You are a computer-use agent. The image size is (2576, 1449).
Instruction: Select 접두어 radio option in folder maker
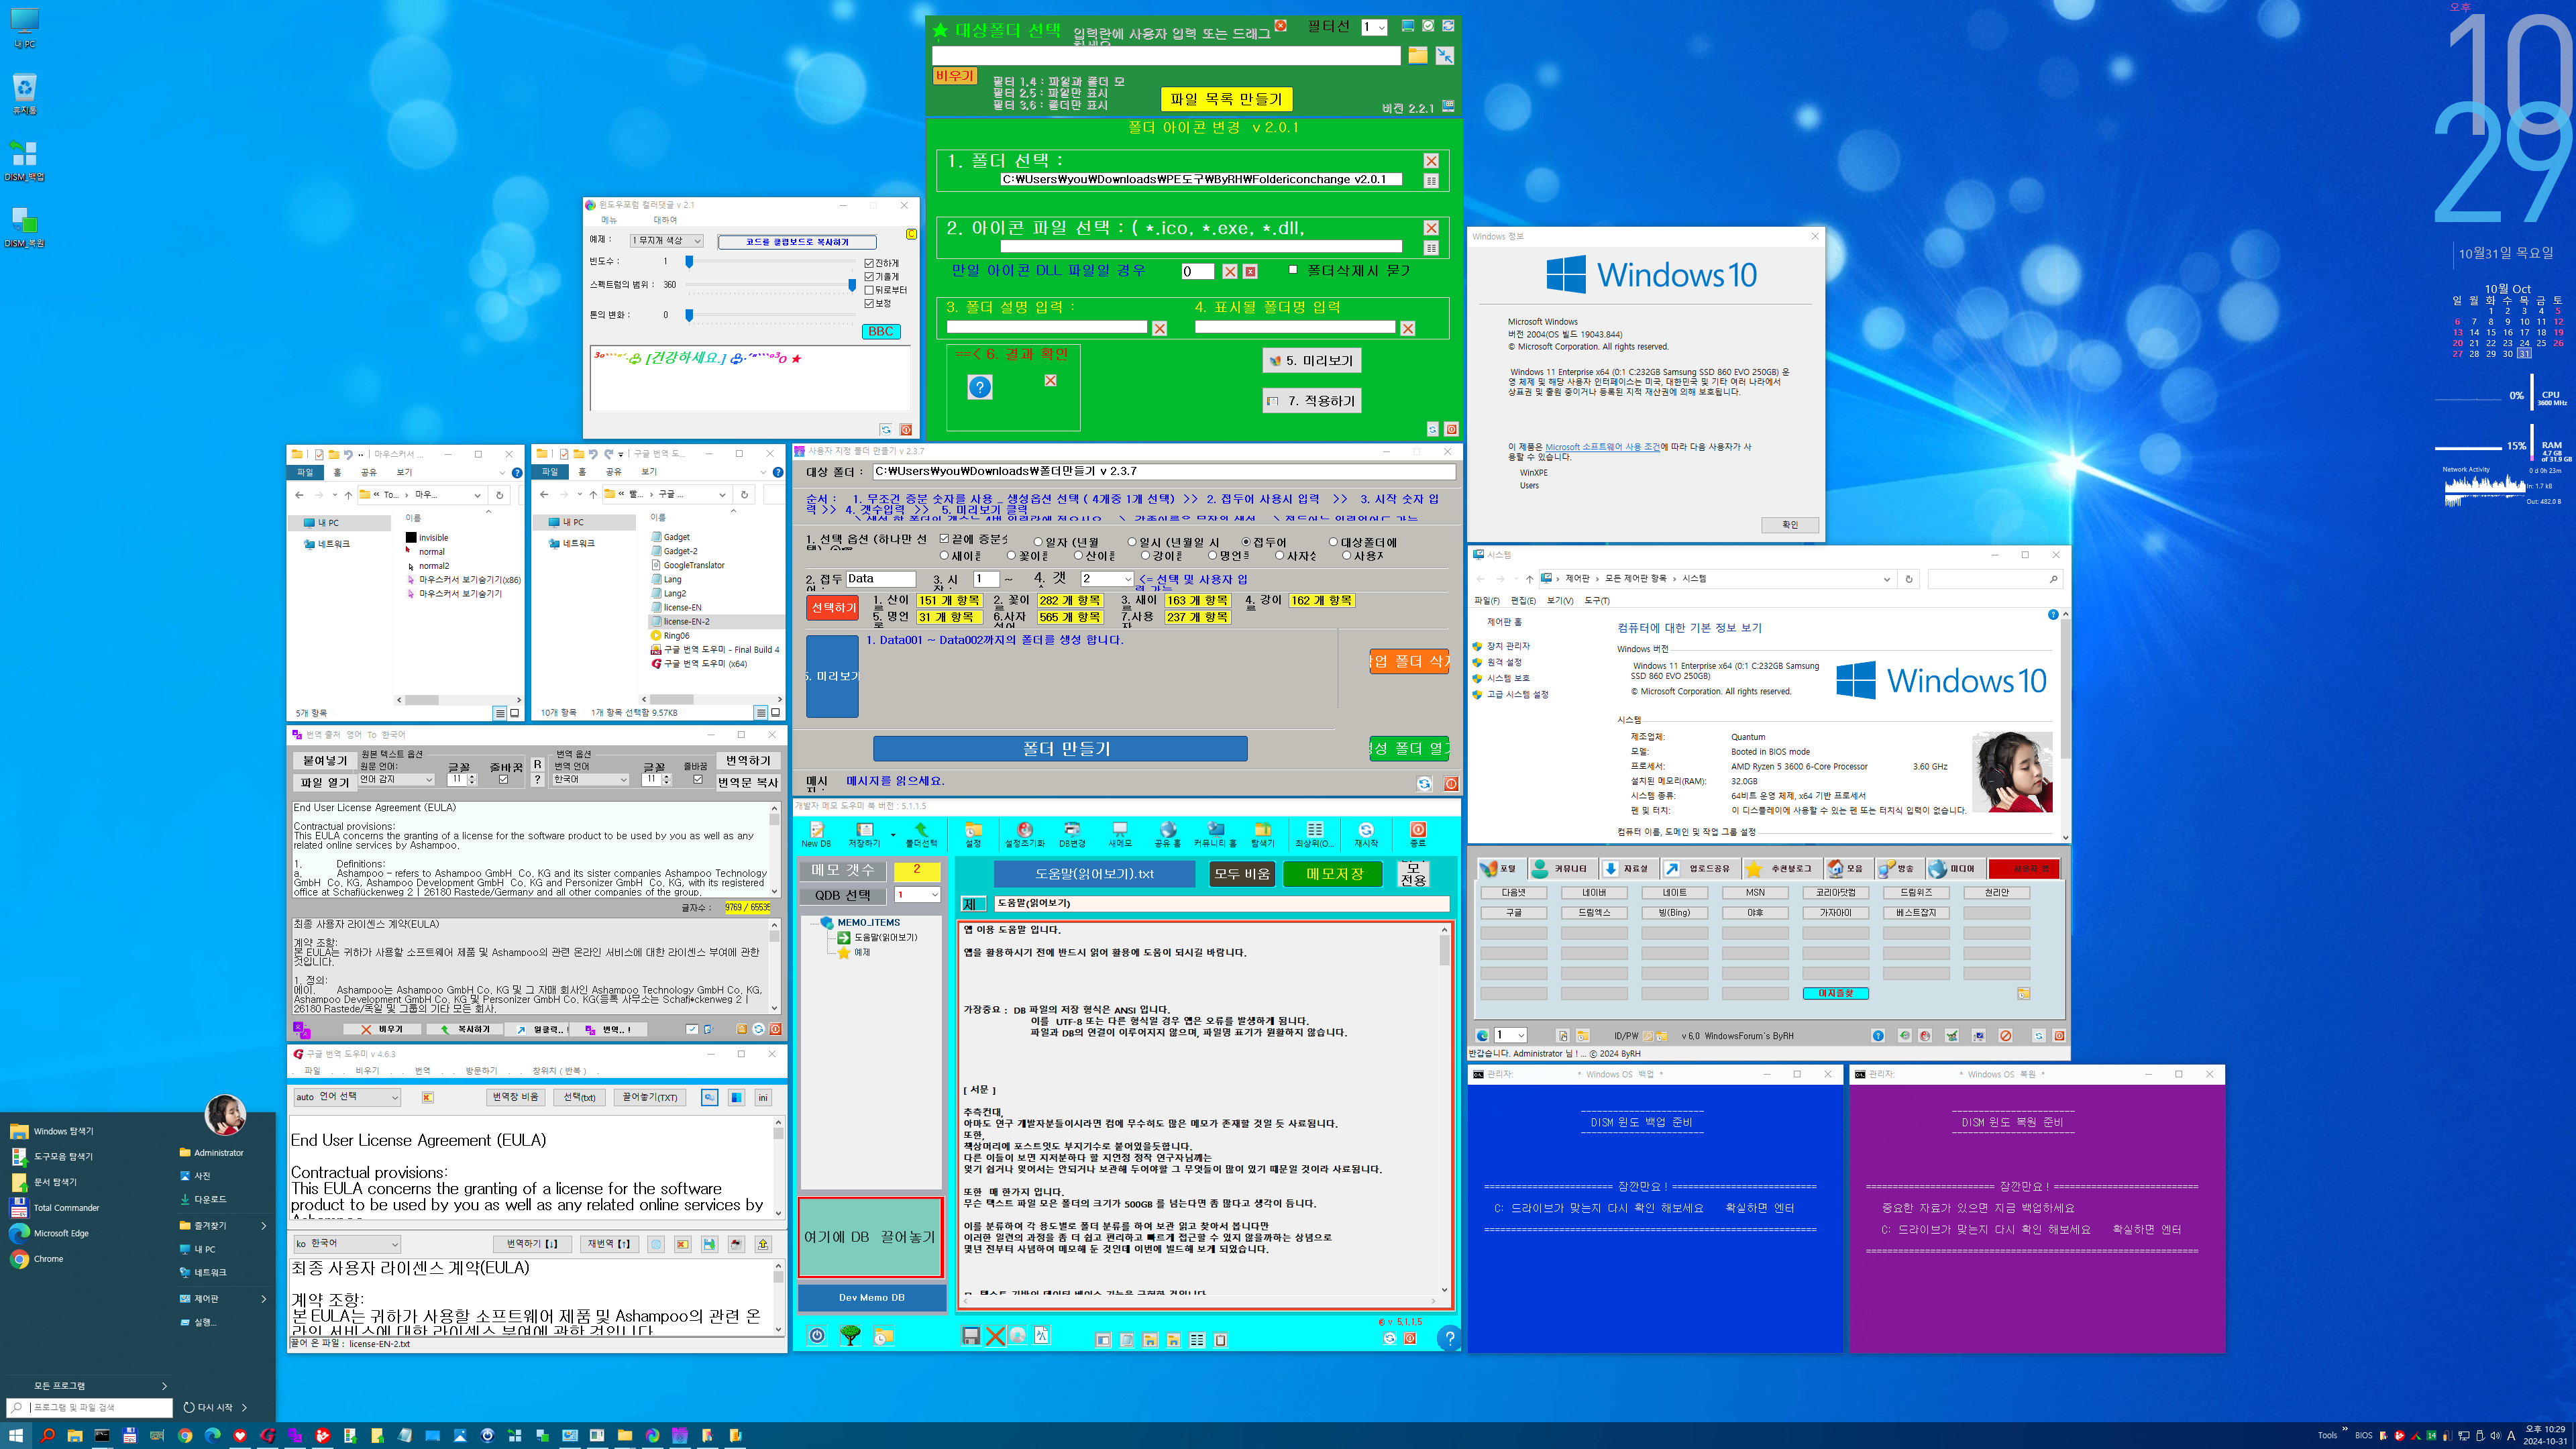pyautogui.click(x=1246, y=542)
